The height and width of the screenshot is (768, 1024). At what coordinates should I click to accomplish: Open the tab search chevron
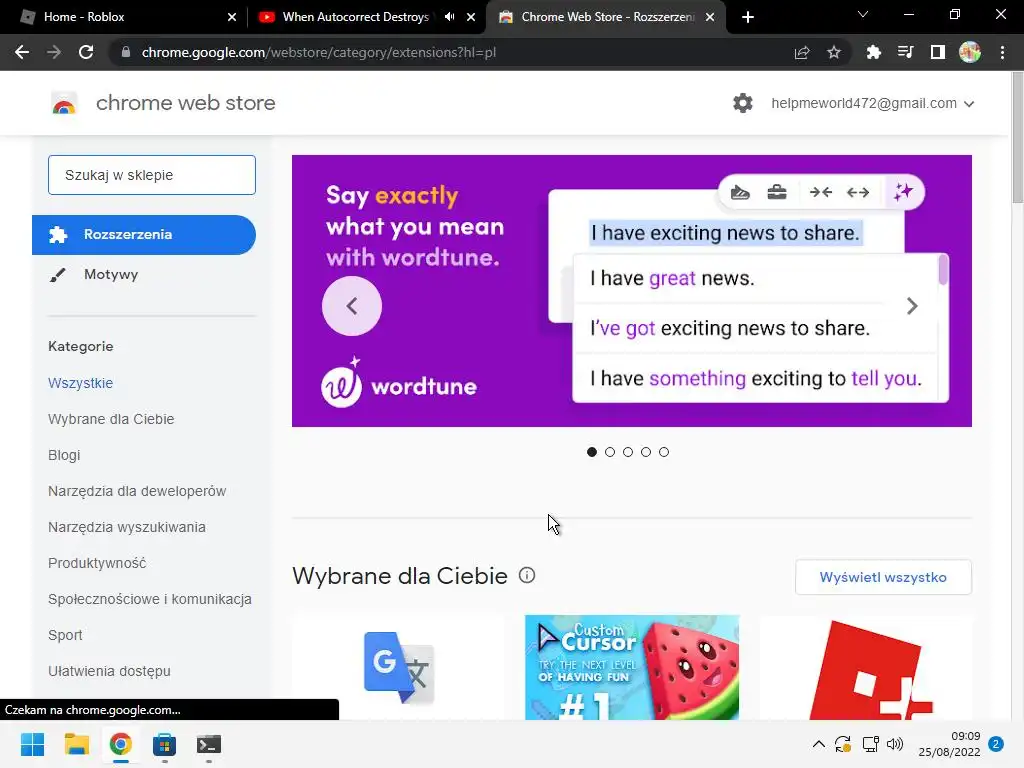point(863,14)
